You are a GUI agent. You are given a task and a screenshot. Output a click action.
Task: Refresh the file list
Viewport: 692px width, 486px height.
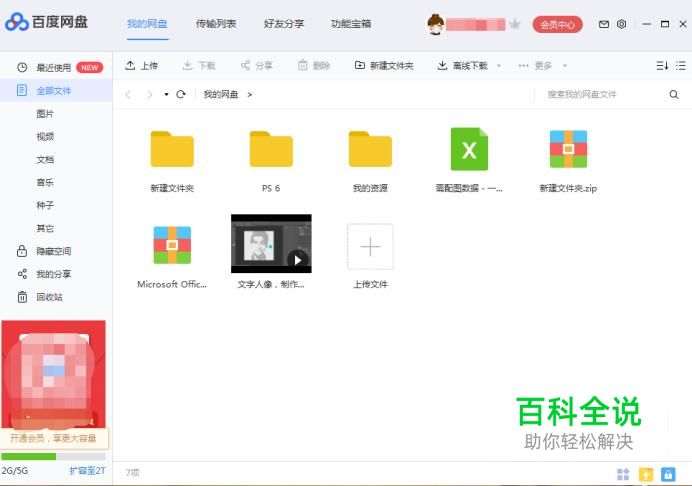click(x=181, y=94)
